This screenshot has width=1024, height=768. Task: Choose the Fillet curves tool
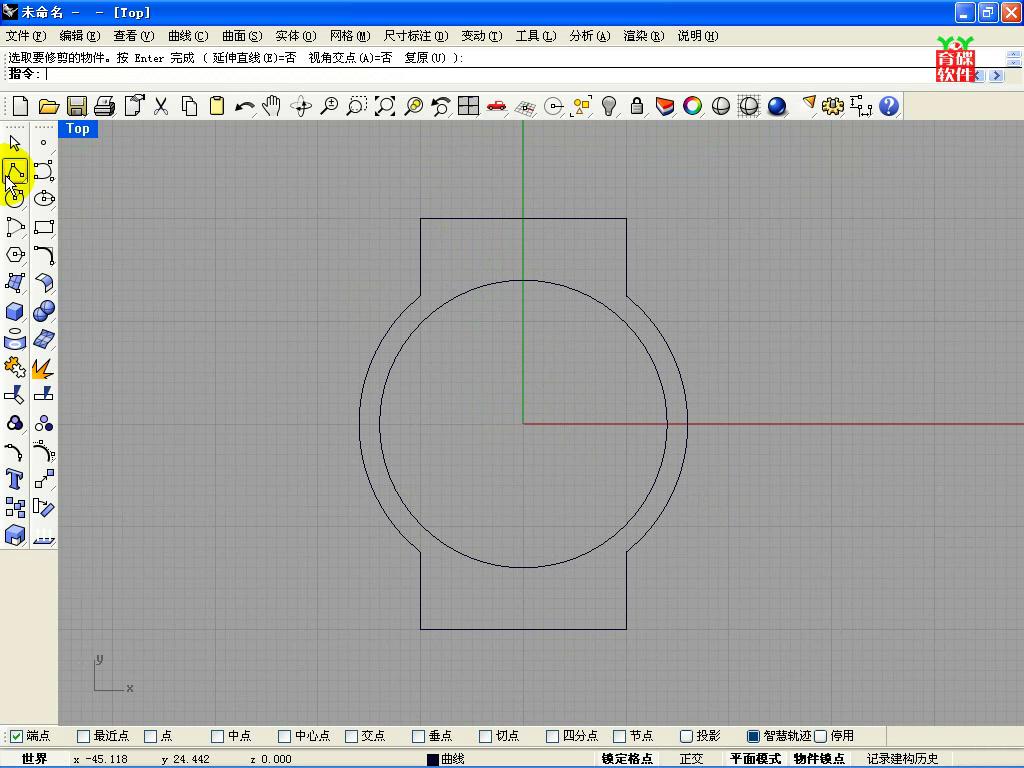[44, 255]
